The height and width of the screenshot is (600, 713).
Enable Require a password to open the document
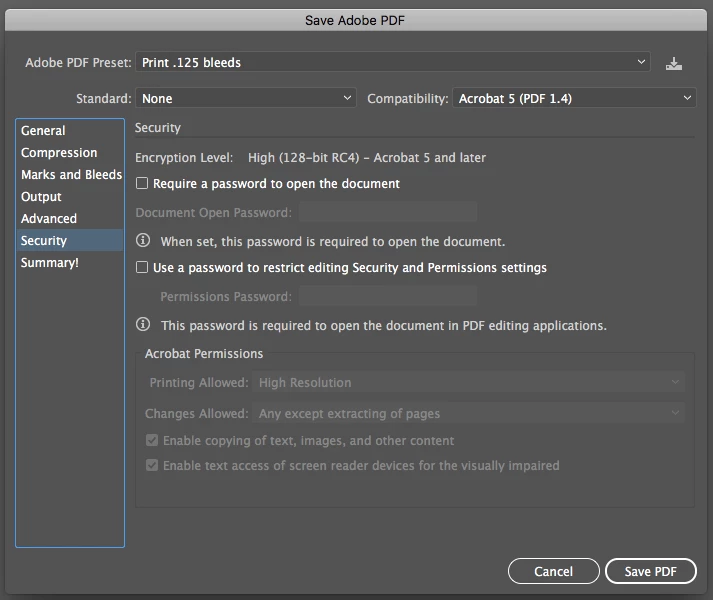[142, 183]
